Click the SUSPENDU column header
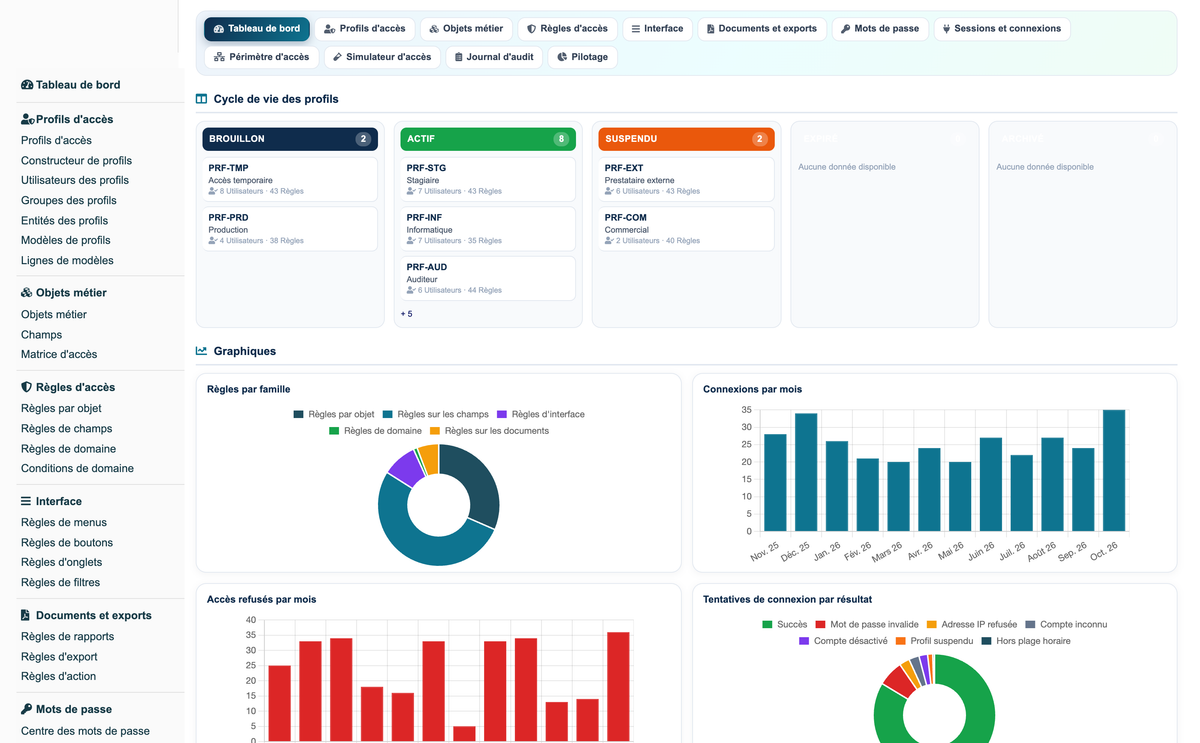The height and width of the screenshot is (743, 1200). point(686,139)
